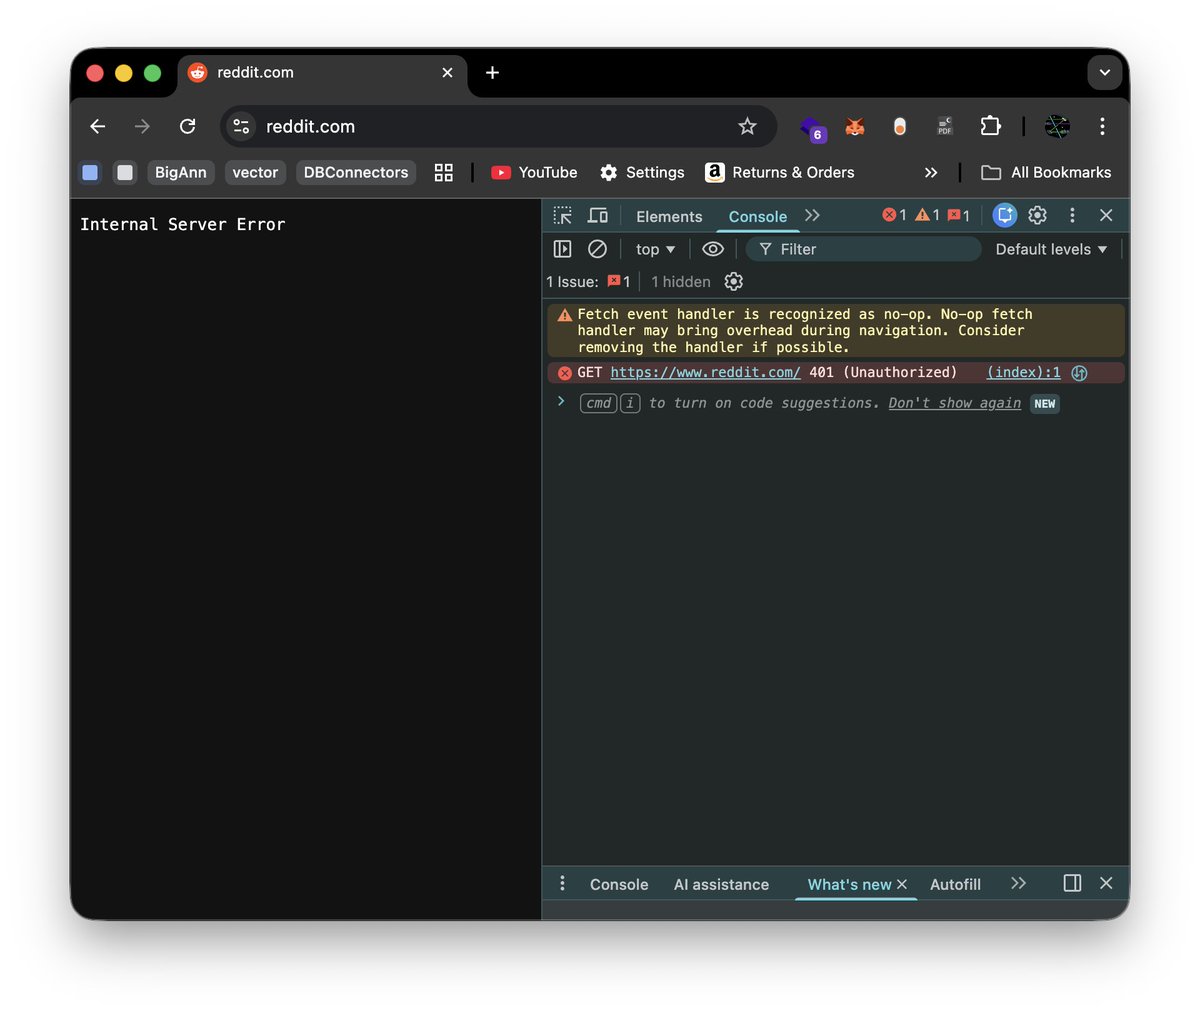
Task: Click the AI assistance icon beside the 401 error
Action: (x=1079, y=373)
